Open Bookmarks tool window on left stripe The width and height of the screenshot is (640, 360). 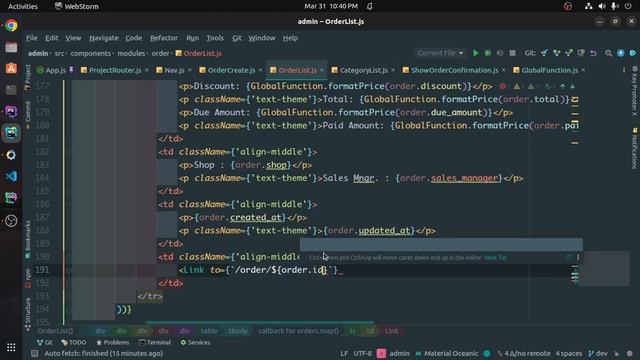point(28,239)
